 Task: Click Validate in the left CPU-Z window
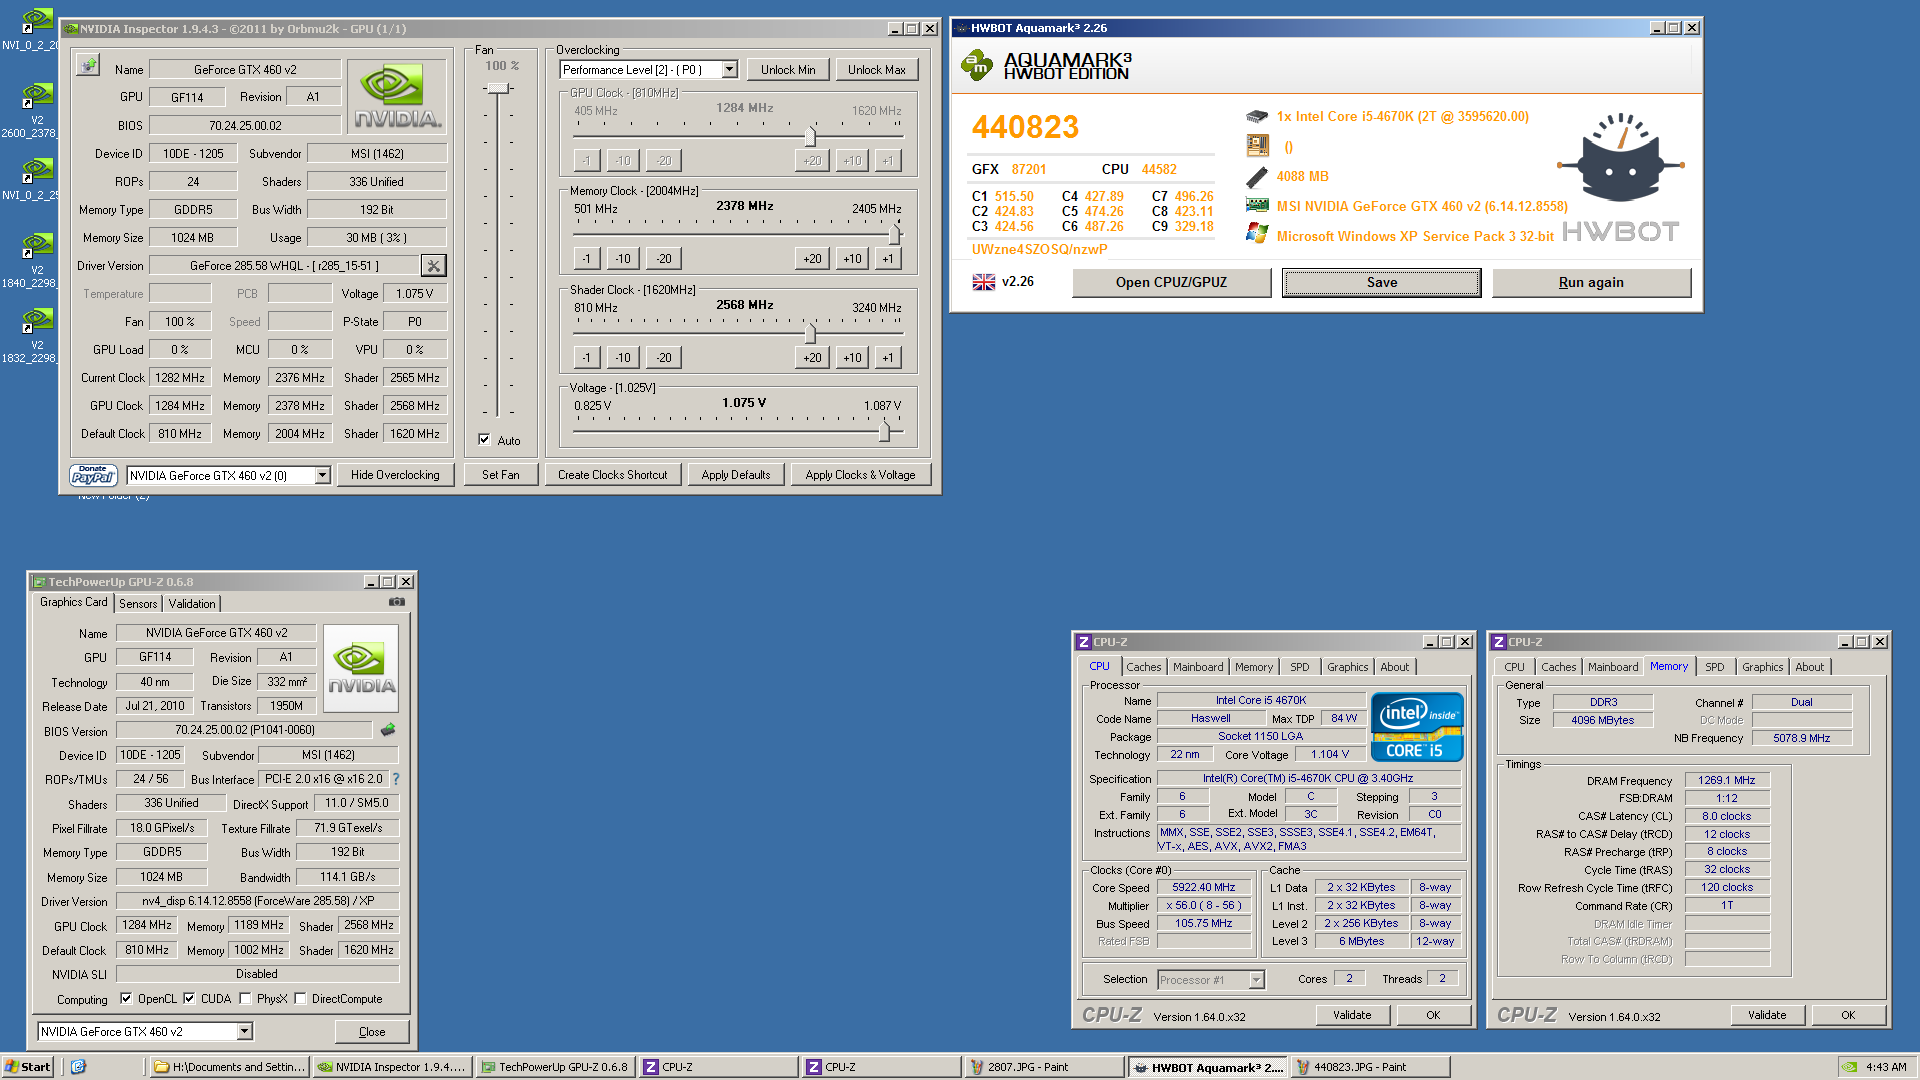click(1352, 1015)
